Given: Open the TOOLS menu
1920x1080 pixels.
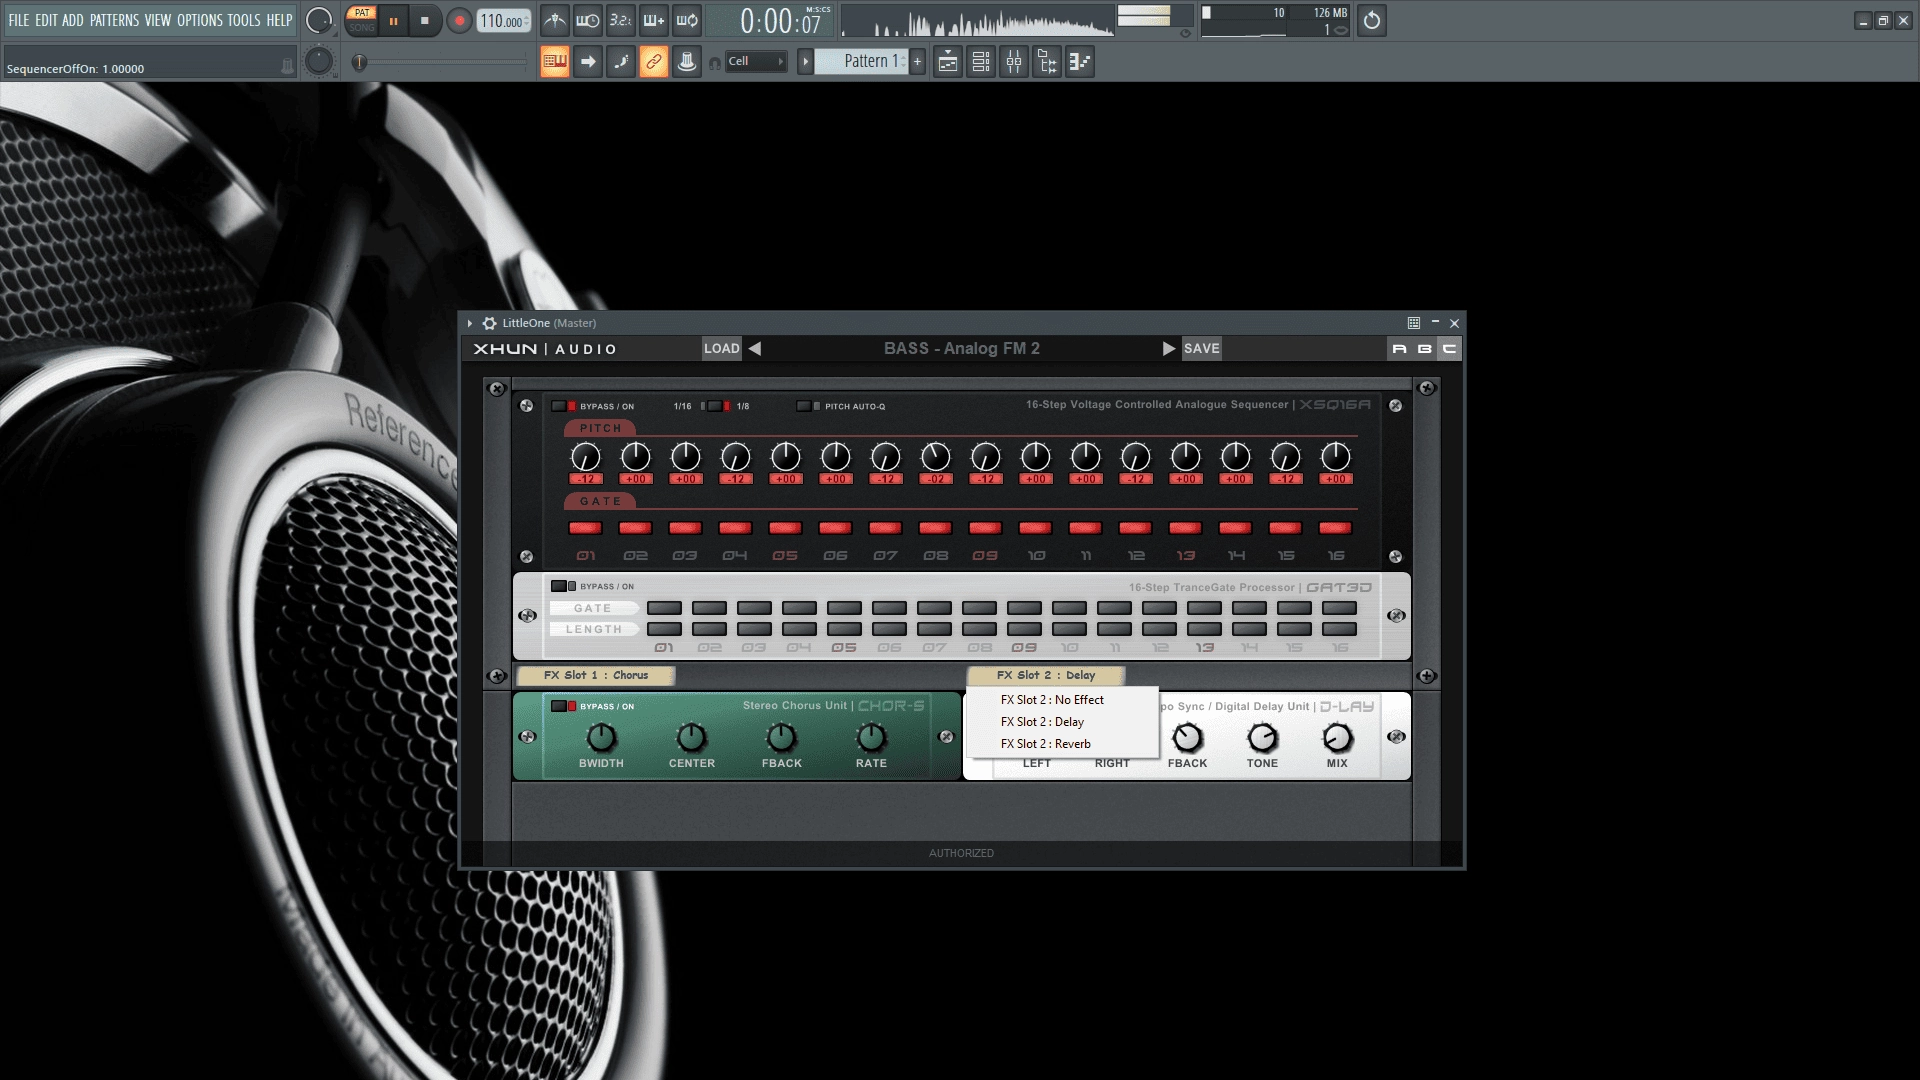Looking at the screenshot, I should (243, 20).
